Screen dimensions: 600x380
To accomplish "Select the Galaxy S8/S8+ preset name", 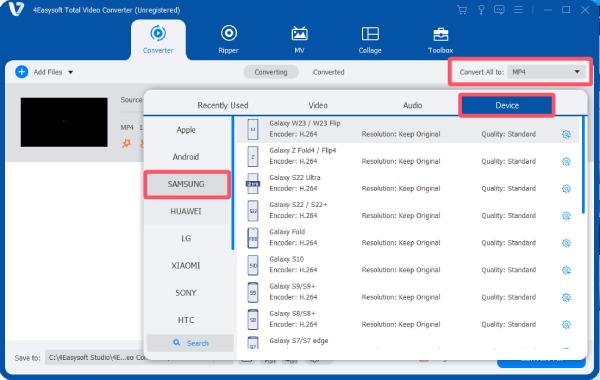I will point(292,313).
